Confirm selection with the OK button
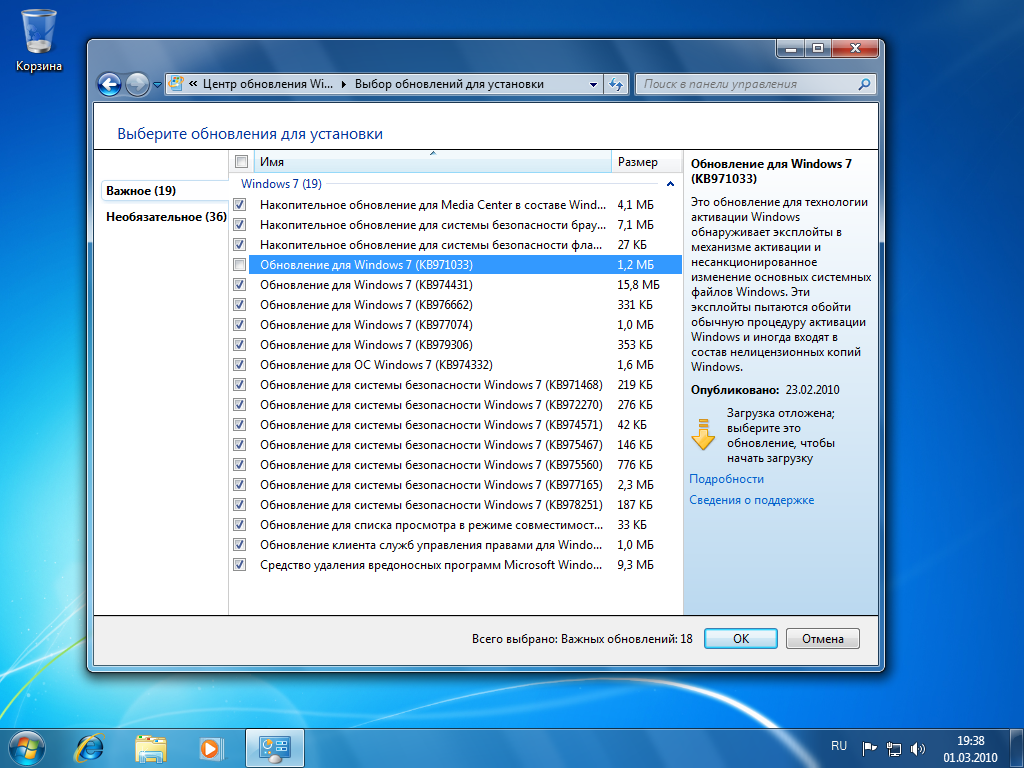Image resolution: width=1024 pixels, height=768 pixels. click(x=741, y=639)
